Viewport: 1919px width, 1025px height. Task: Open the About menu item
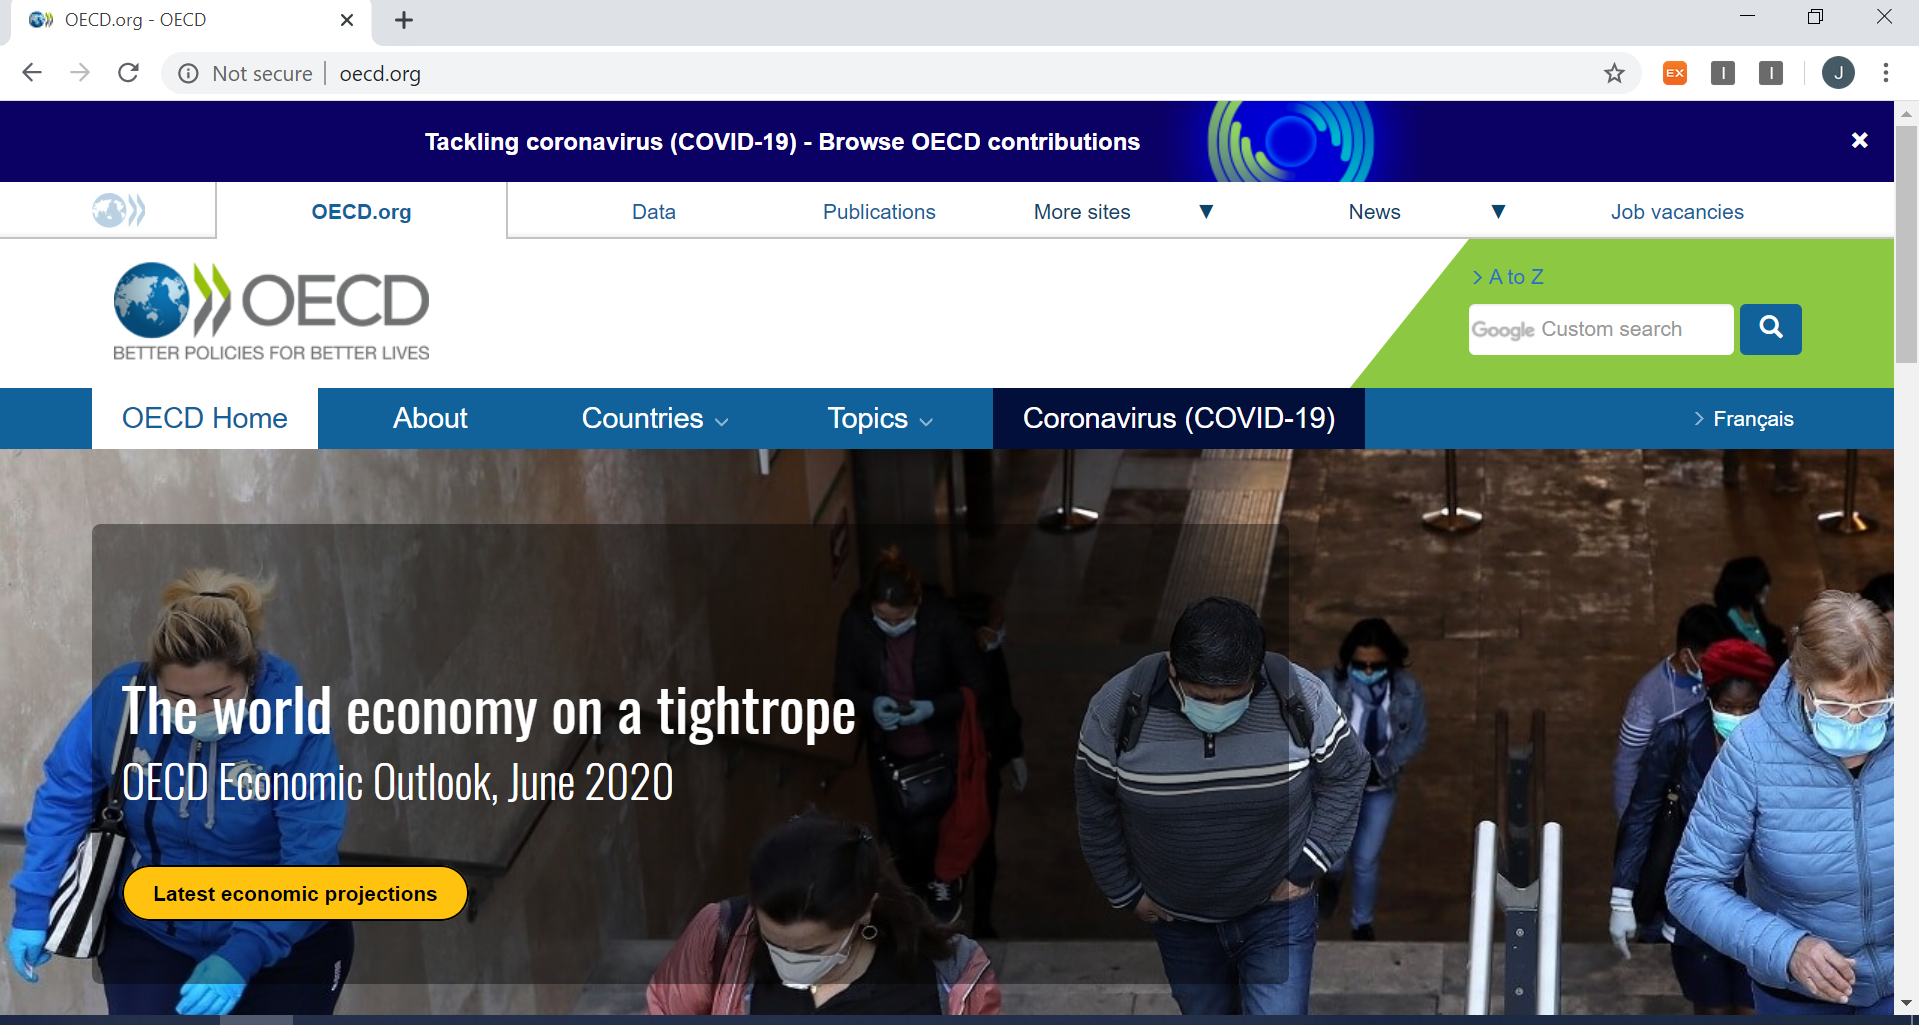tap(430, 418)
